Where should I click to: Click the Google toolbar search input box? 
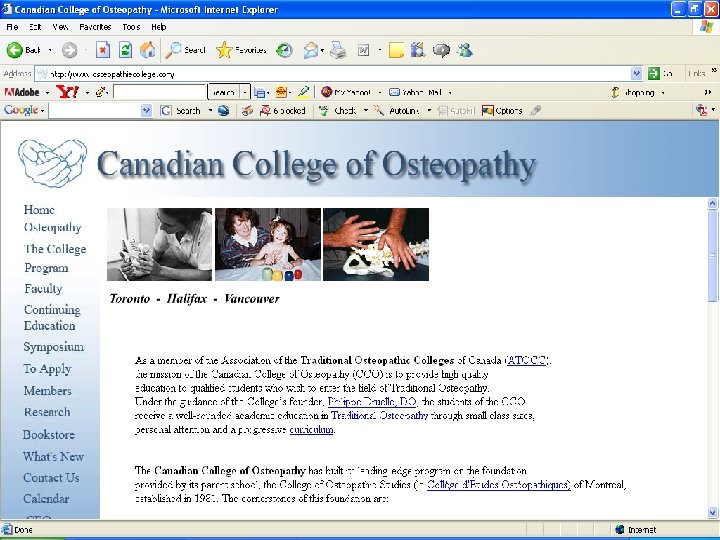tap(95, 111)
